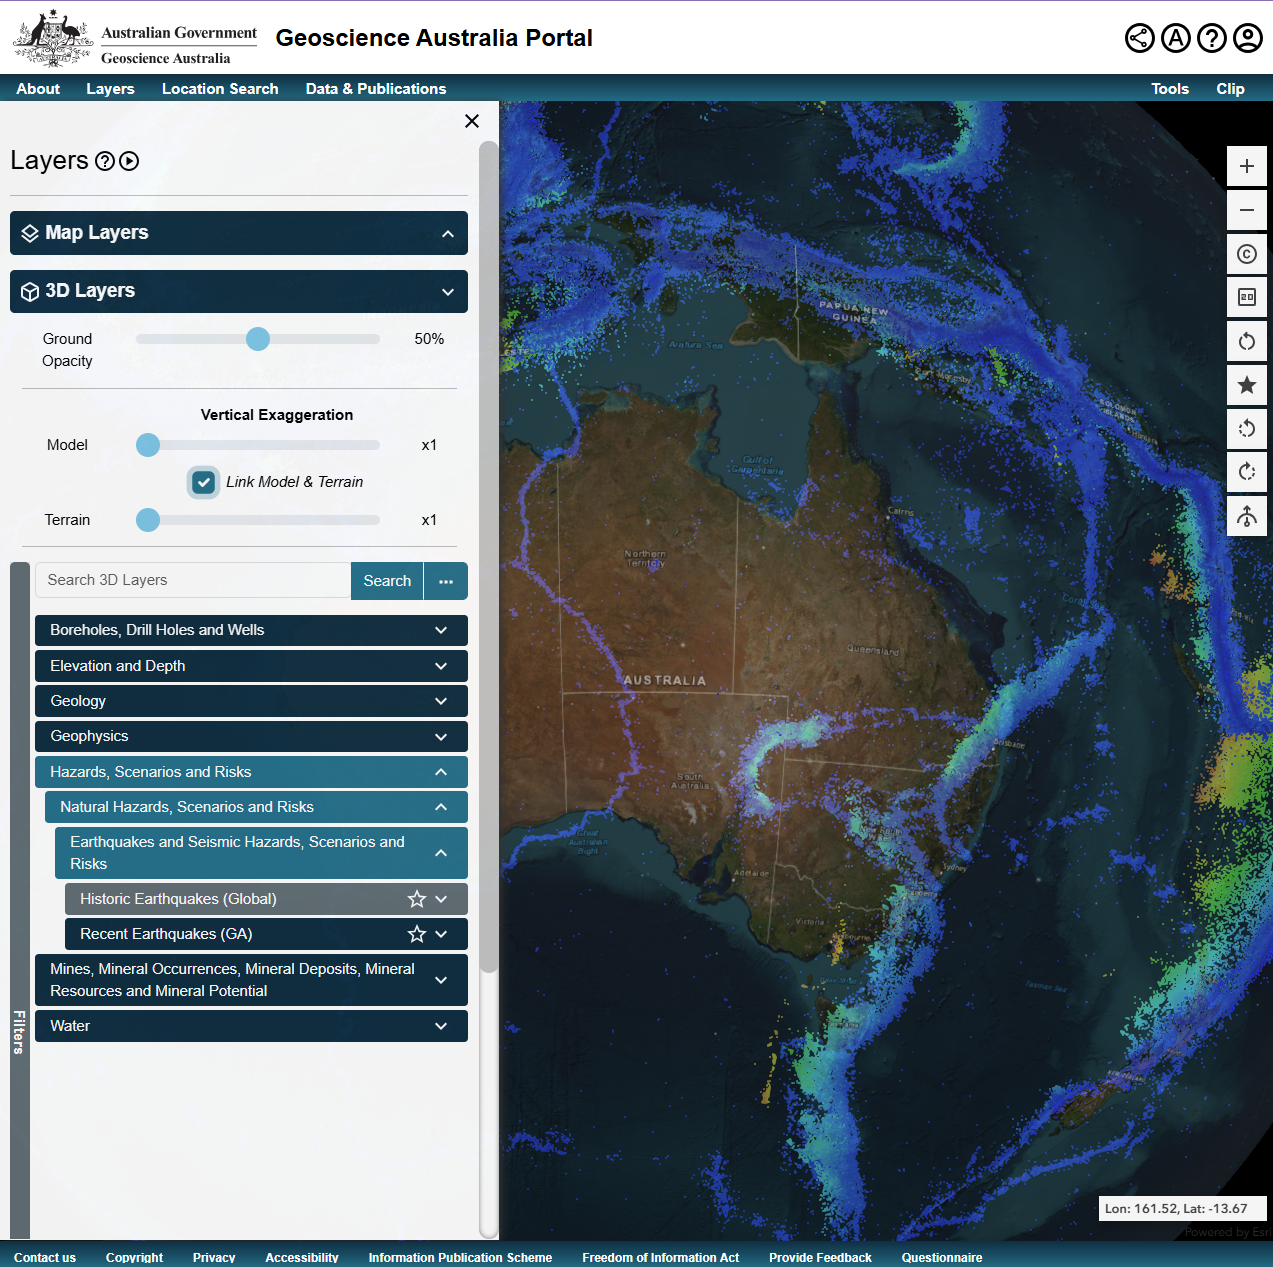Image resolution: width=1273 pixels, height=1267 pixels.
Task: Click the Search 3D Layers input field
Action: 193,581
